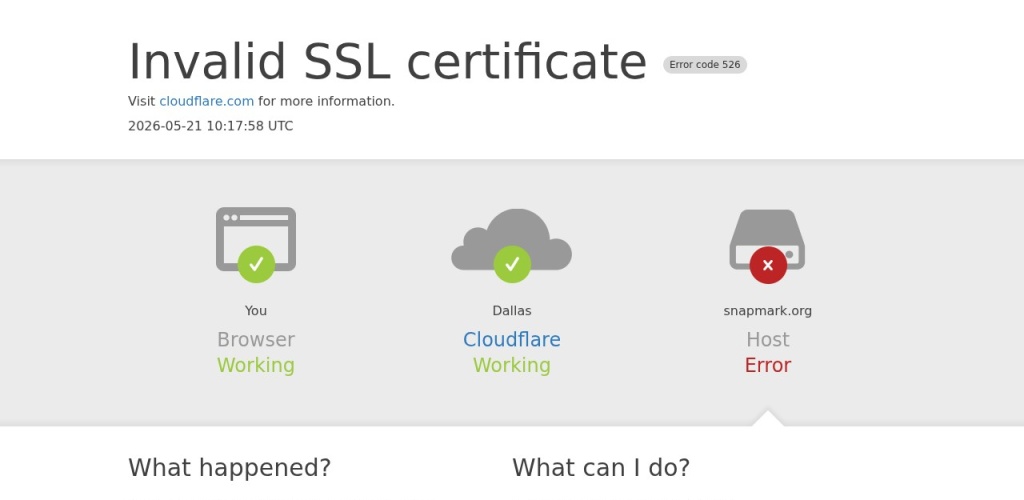Click the snapmark.org host name
1024x500 pixels.
767,311
